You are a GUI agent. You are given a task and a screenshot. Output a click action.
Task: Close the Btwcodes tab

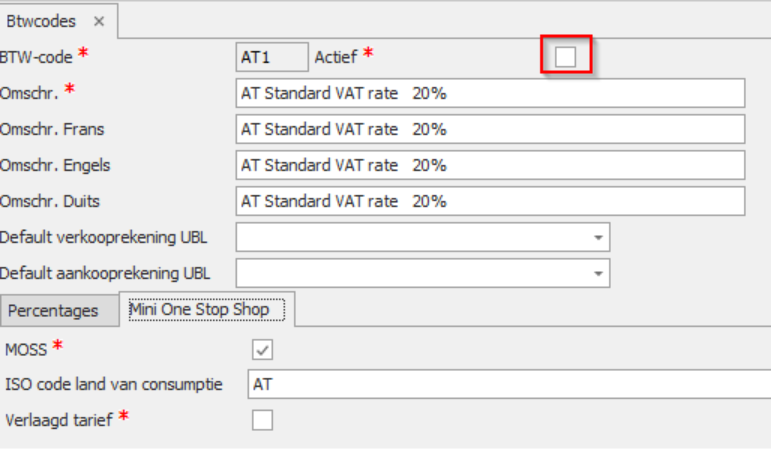99,21
